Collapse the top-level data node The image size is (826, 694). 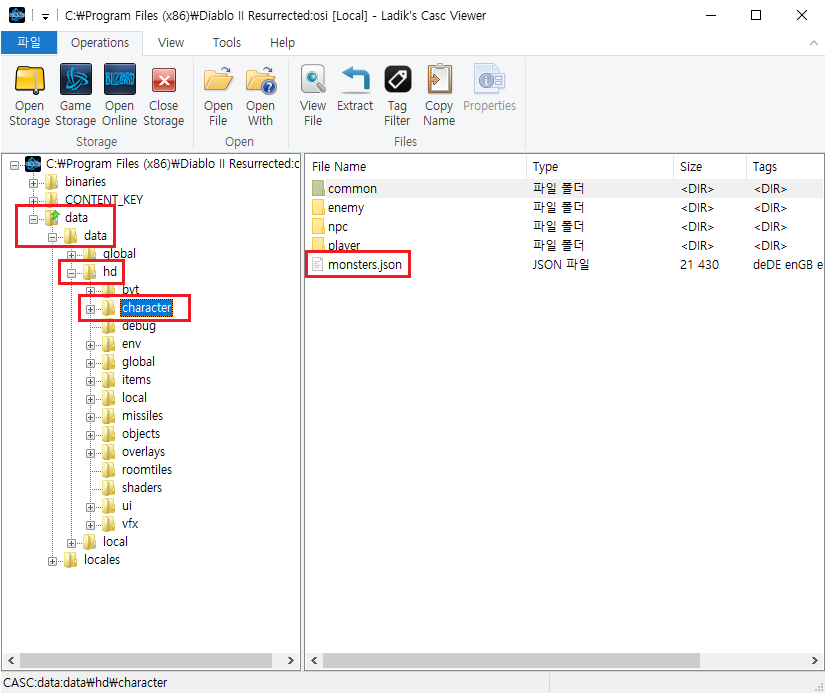(x=33, y=219)
